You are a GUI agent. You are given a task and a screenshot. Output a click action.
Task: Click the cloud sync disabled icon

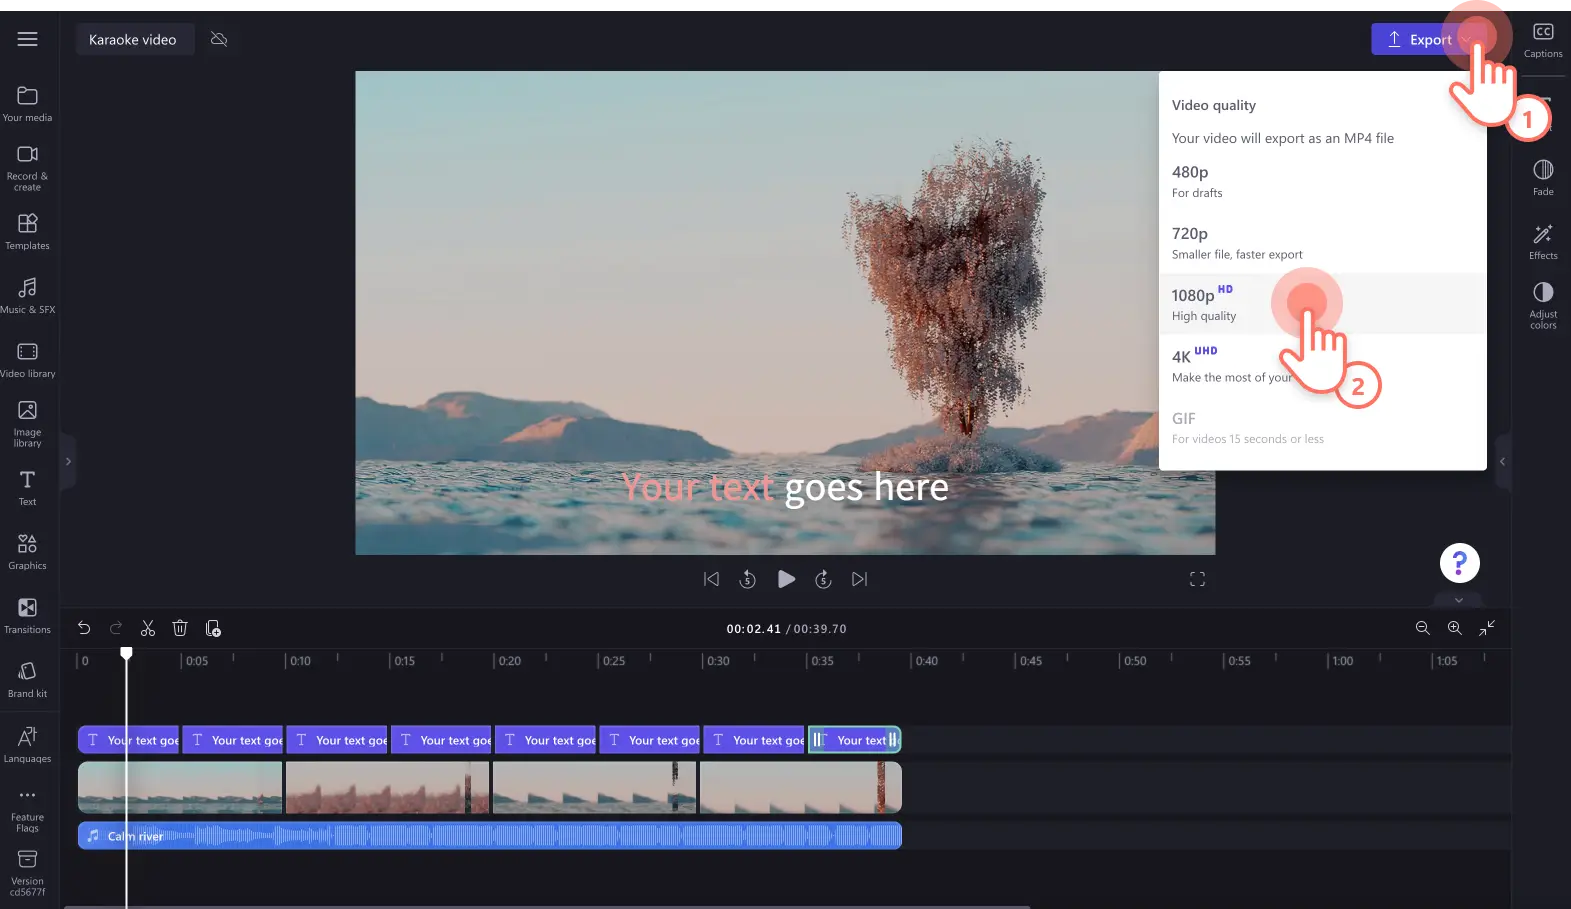pos(219,39)
